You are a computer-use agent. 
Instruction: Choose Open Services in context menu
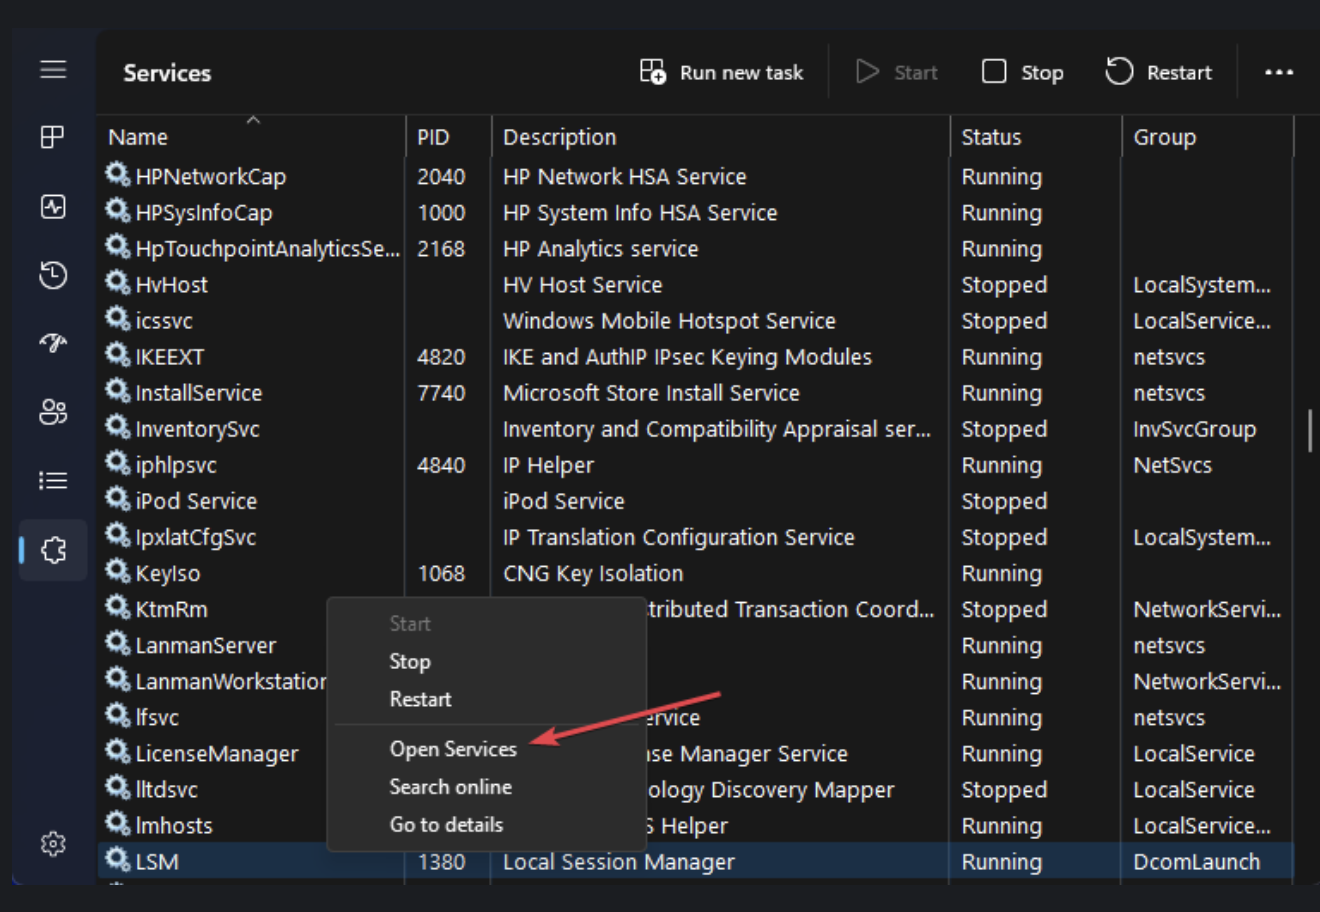coord(453,749)
